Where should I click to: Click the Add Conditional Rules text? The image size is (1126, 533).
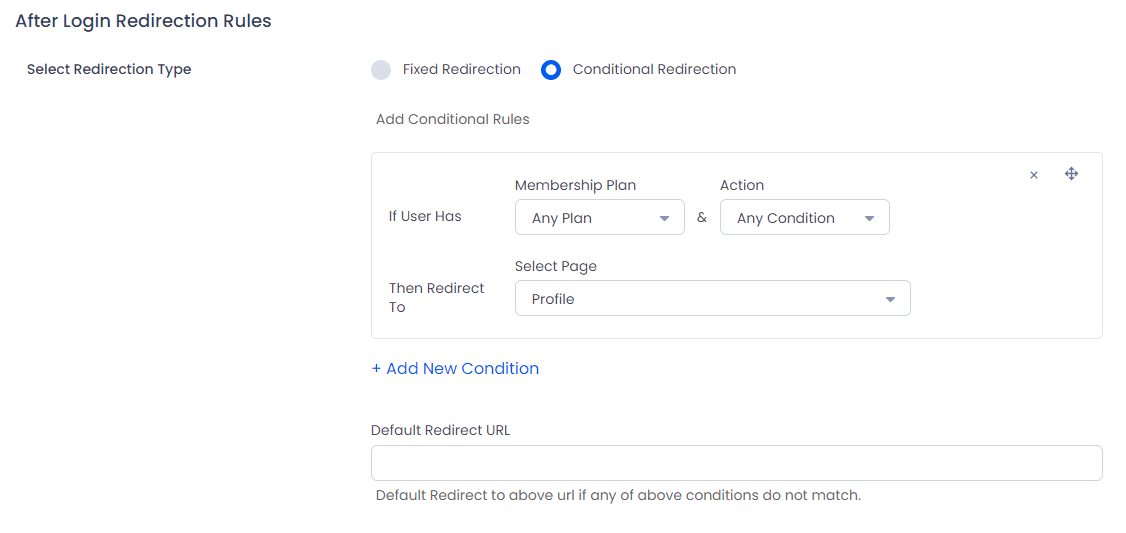point(453,119)
